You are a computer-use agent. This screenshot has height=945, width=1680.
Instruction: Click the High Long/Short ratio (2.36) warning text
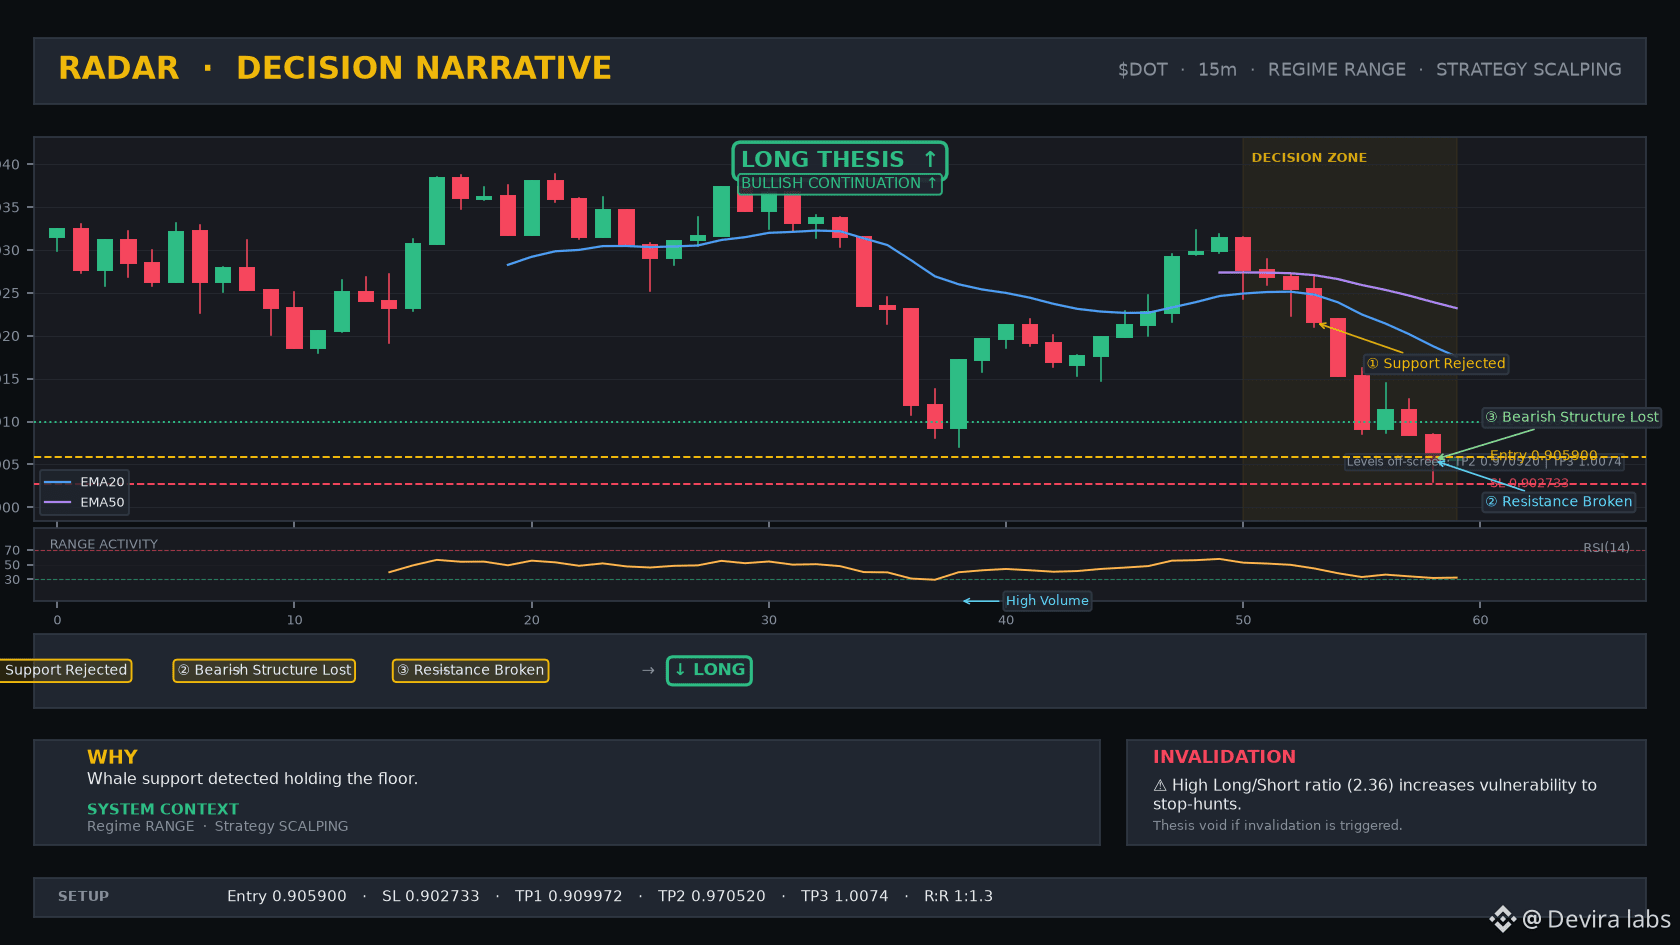[1374, 795]
